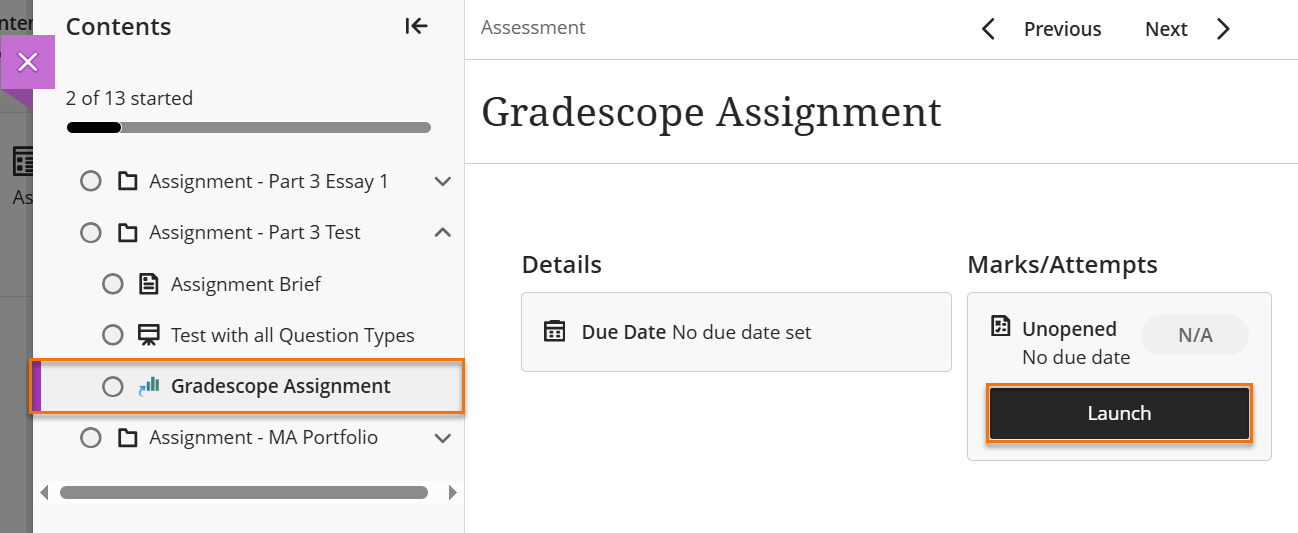Screen dimensions: 1298x533
Task: Collapse the Contents panel with arrow icon
Action: [x=416, y=27]
